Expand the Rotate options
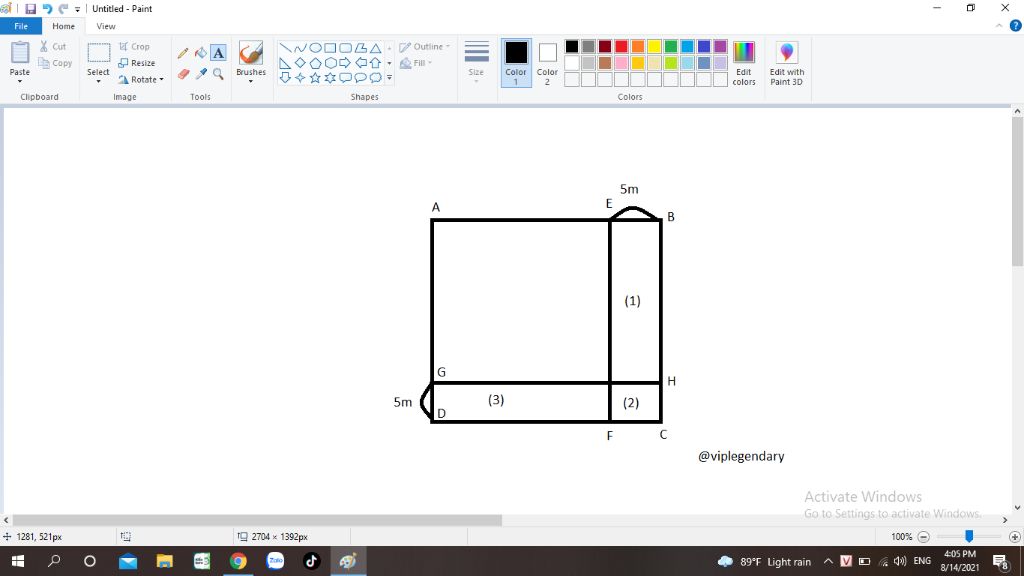This screenshot has height=576, width=1024. 141,80
